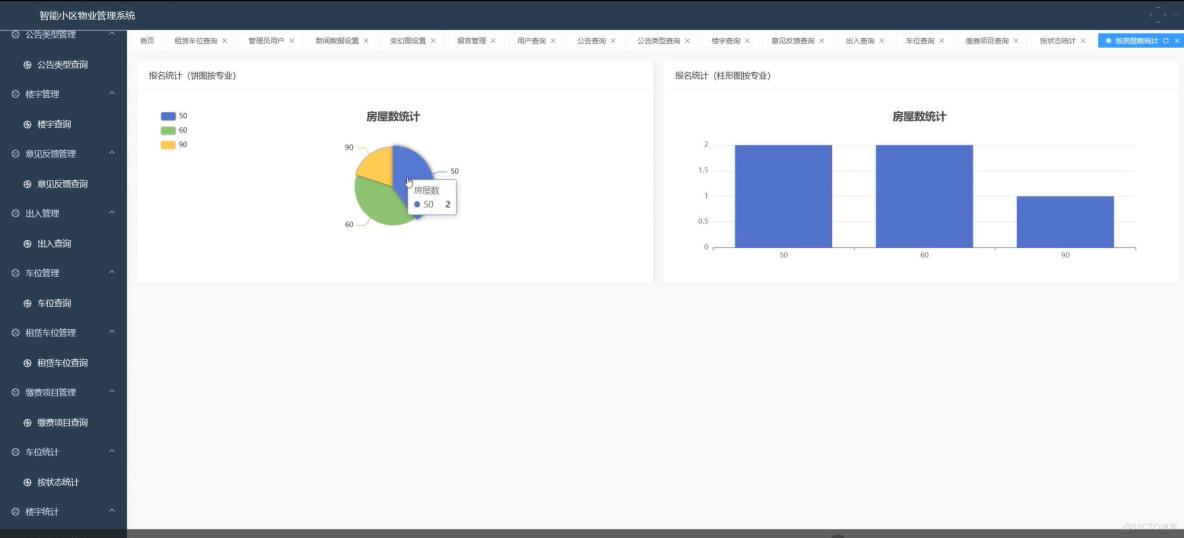This screenshot has height=538, width=1184.
Task: Close the 变幻图设置 tab
Action: [x=433, y=41]
